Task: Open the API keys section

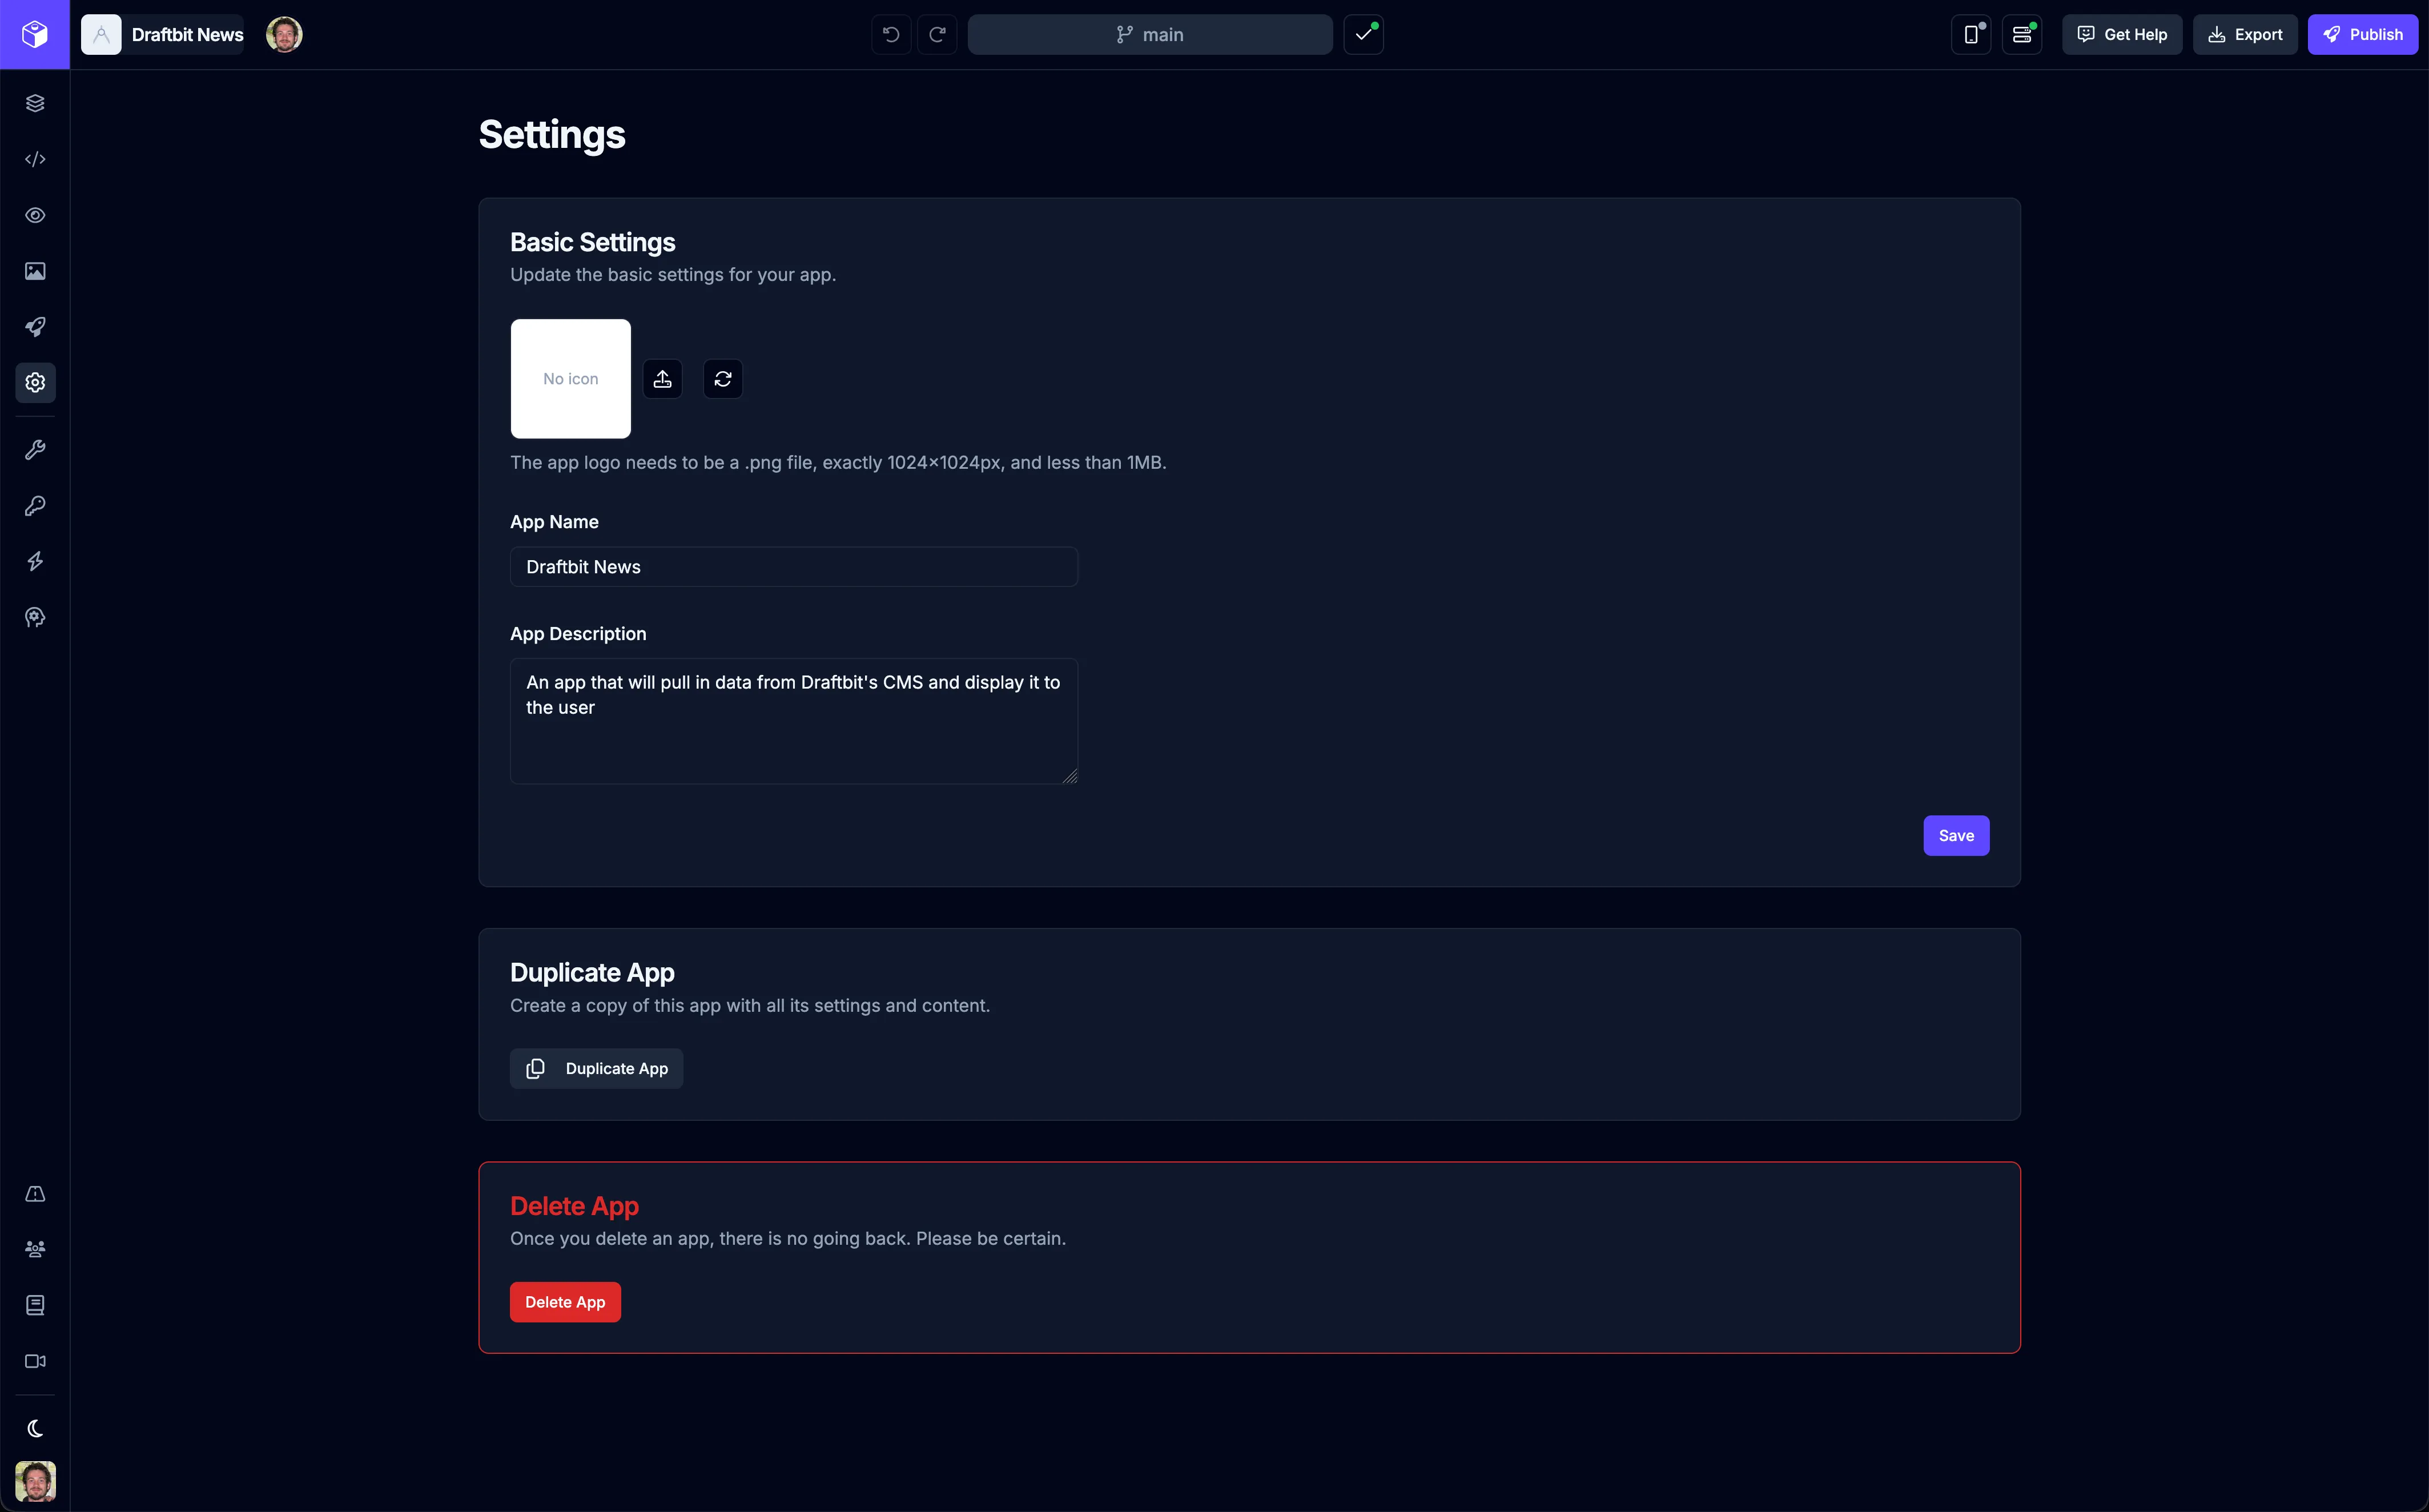Action: [35, 505]
